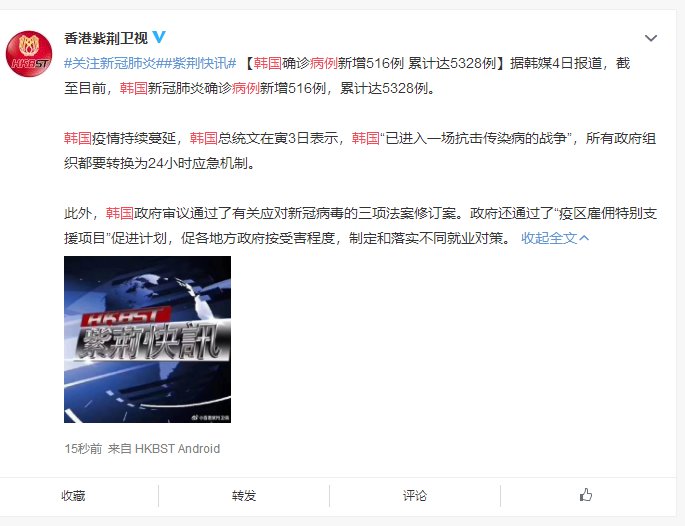The image size is (685, 526).
Task: Click the 收藏 favorite button
Action: (x=73, y=495)
